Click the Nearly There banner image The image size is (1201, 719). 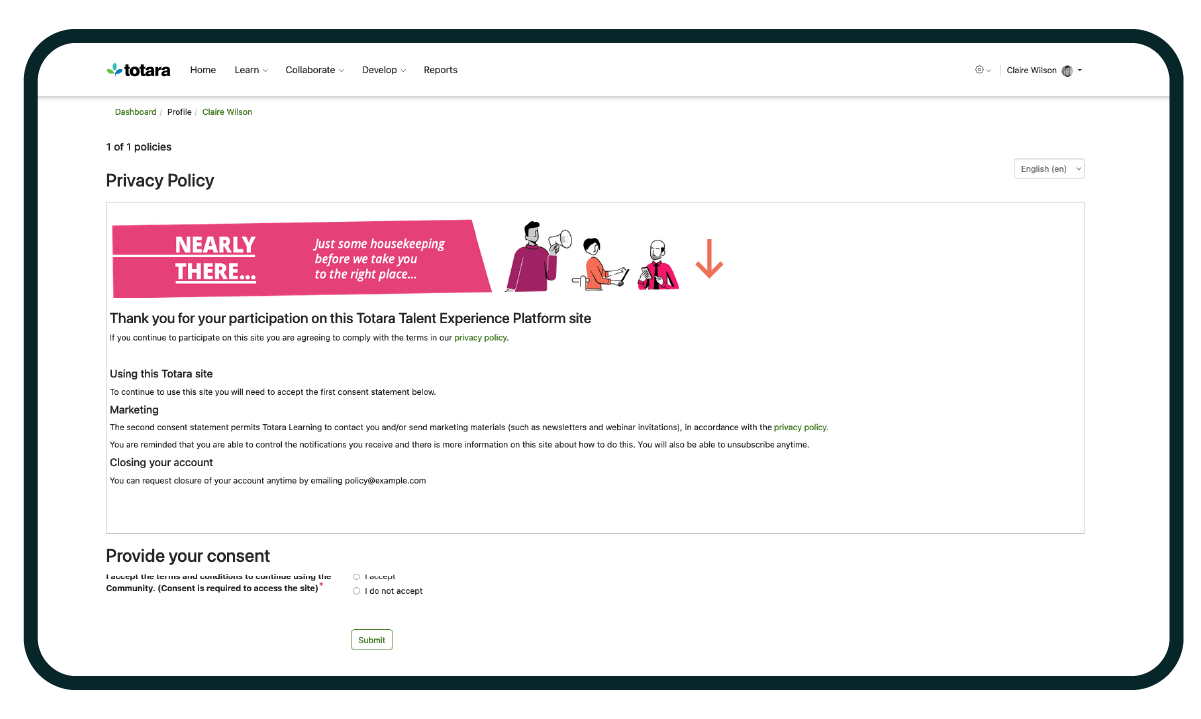click(x=418, y=258)
